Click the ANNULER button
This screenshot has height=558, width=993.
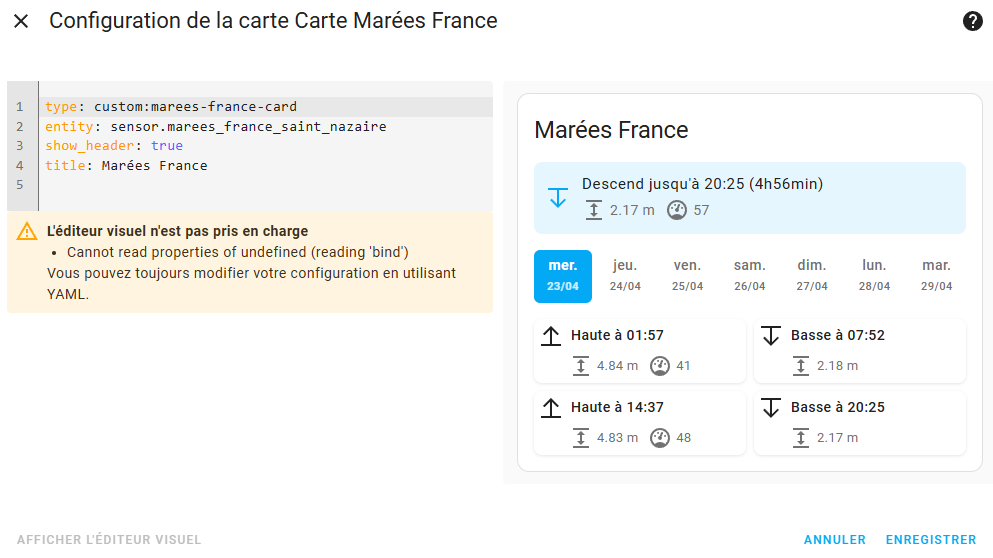(x=835, y=540)
